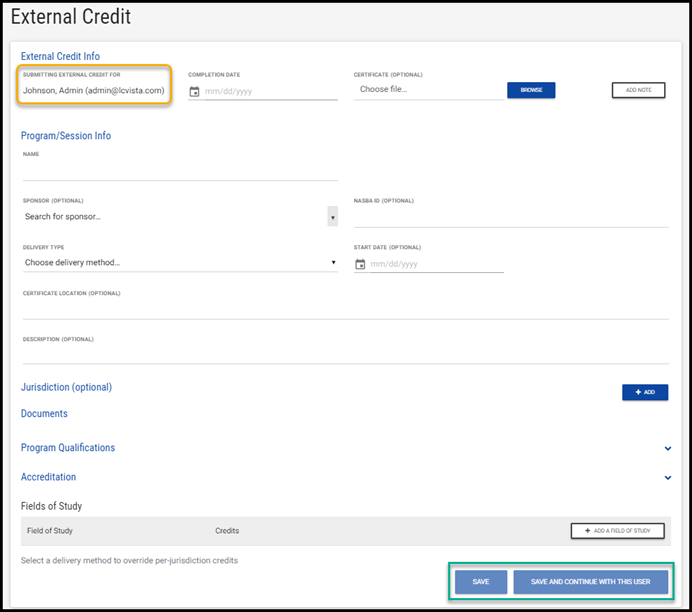
Task: Click the Add Note button
Action: point(638,90)
